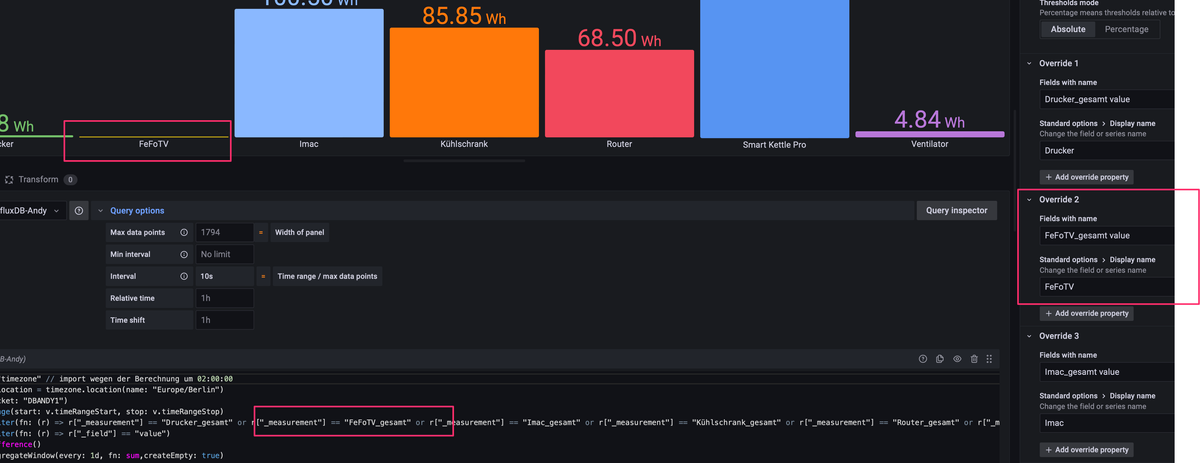The width and height of the screenshot is (1200, 463).
Task: Click the query drag handle icon
Action: tap(990, 359)
